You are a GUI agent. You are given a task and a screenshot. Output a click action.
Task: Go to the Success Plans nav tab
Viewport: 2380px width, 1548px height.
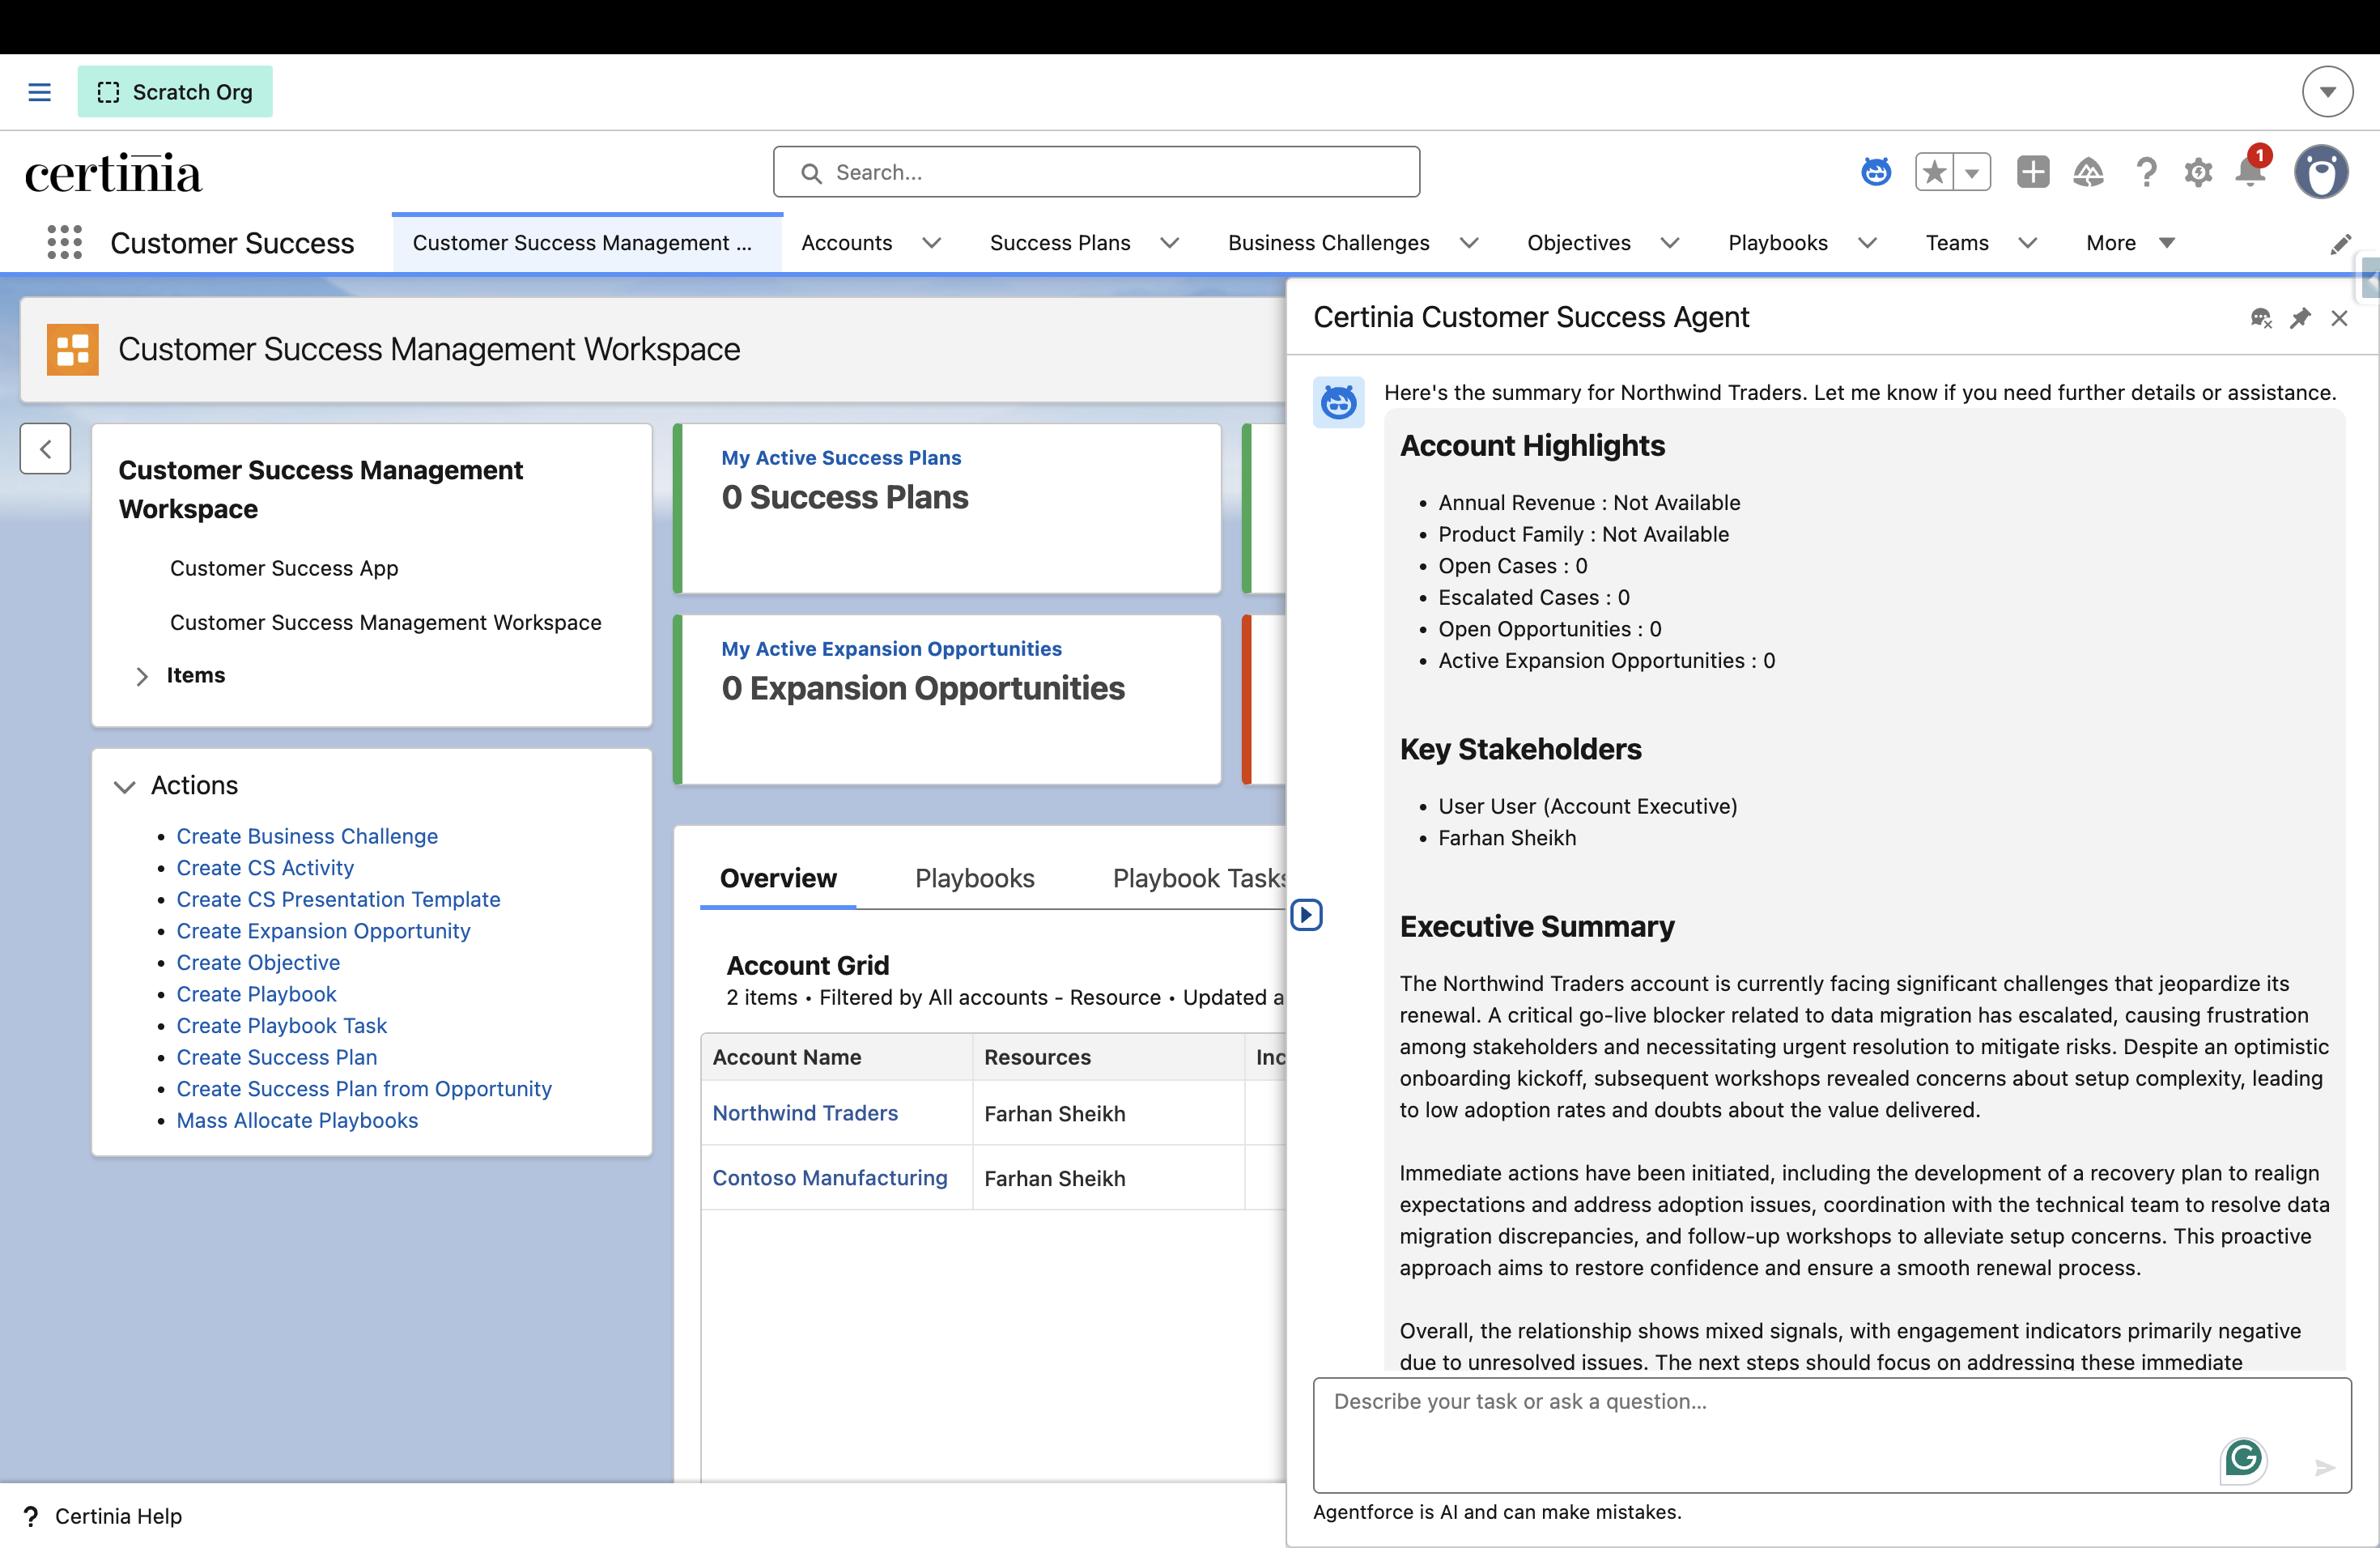tap(1059, 243)
